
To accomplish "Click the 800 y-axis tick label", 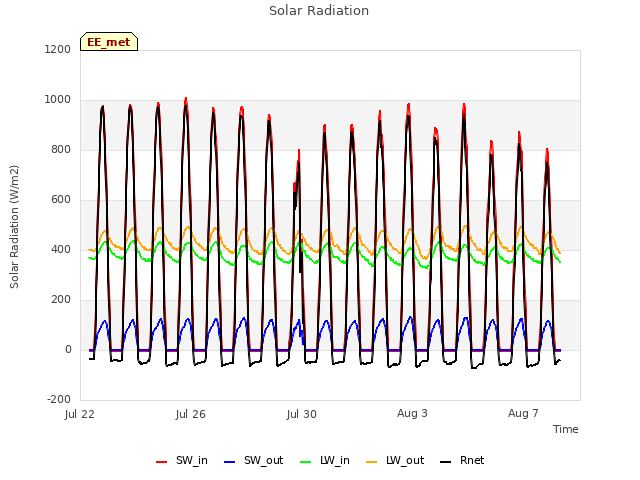I will point(61,150).
